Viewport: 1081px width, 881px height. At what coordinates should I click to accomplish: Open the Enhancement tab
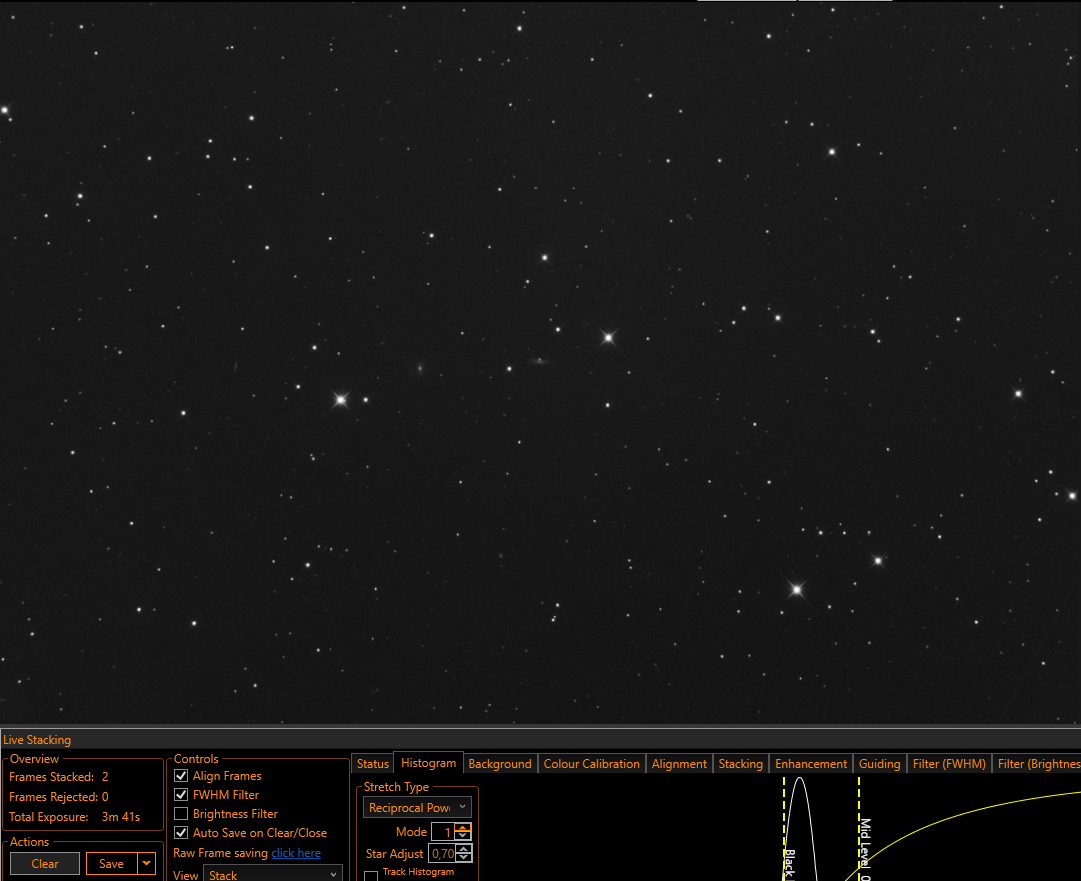click(811, 764)
